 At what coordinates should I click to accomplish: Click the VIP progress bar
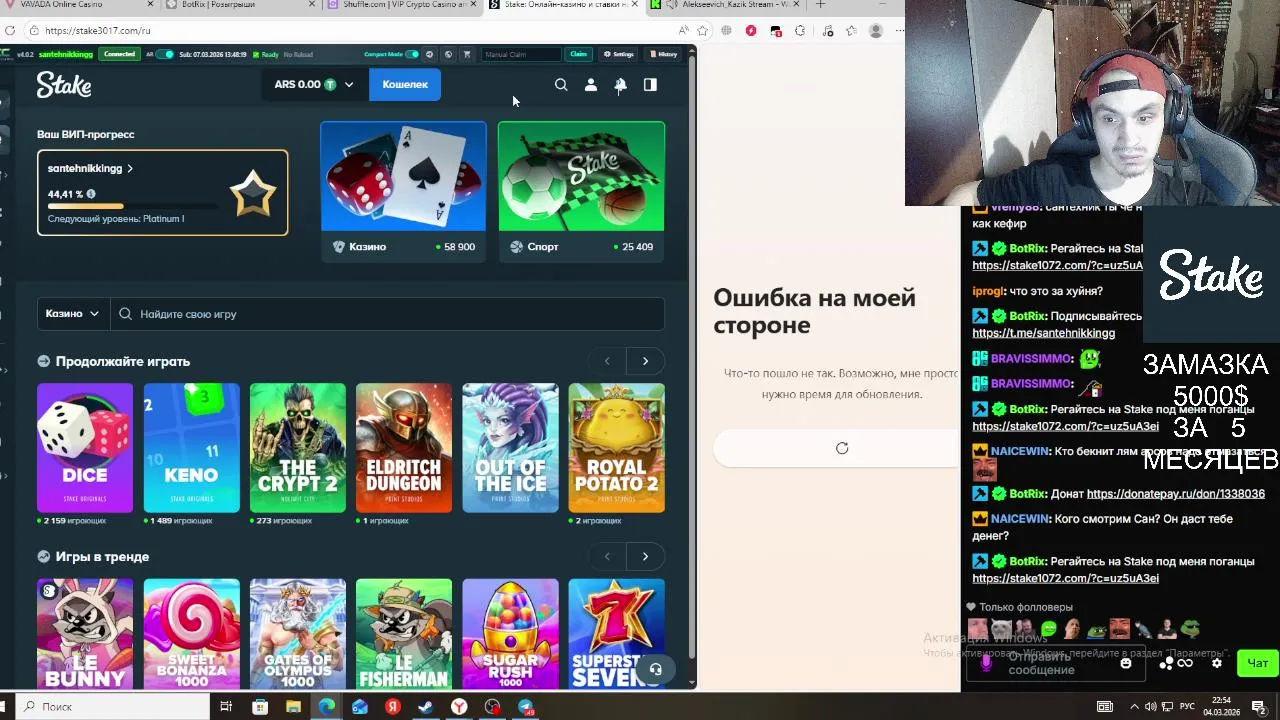pyautogui.click(x=132, y=206)
